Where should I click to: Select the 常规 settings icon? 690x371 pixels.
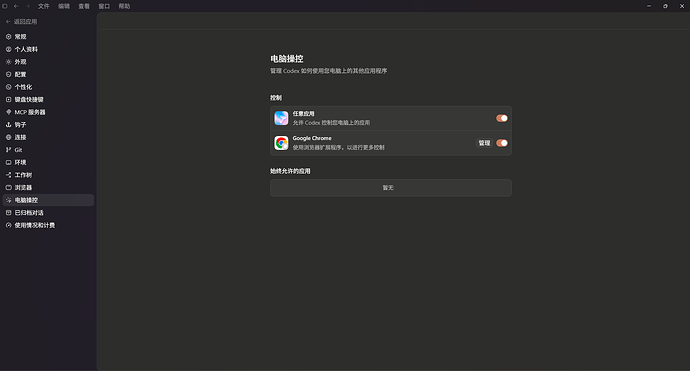click(8, 37)
